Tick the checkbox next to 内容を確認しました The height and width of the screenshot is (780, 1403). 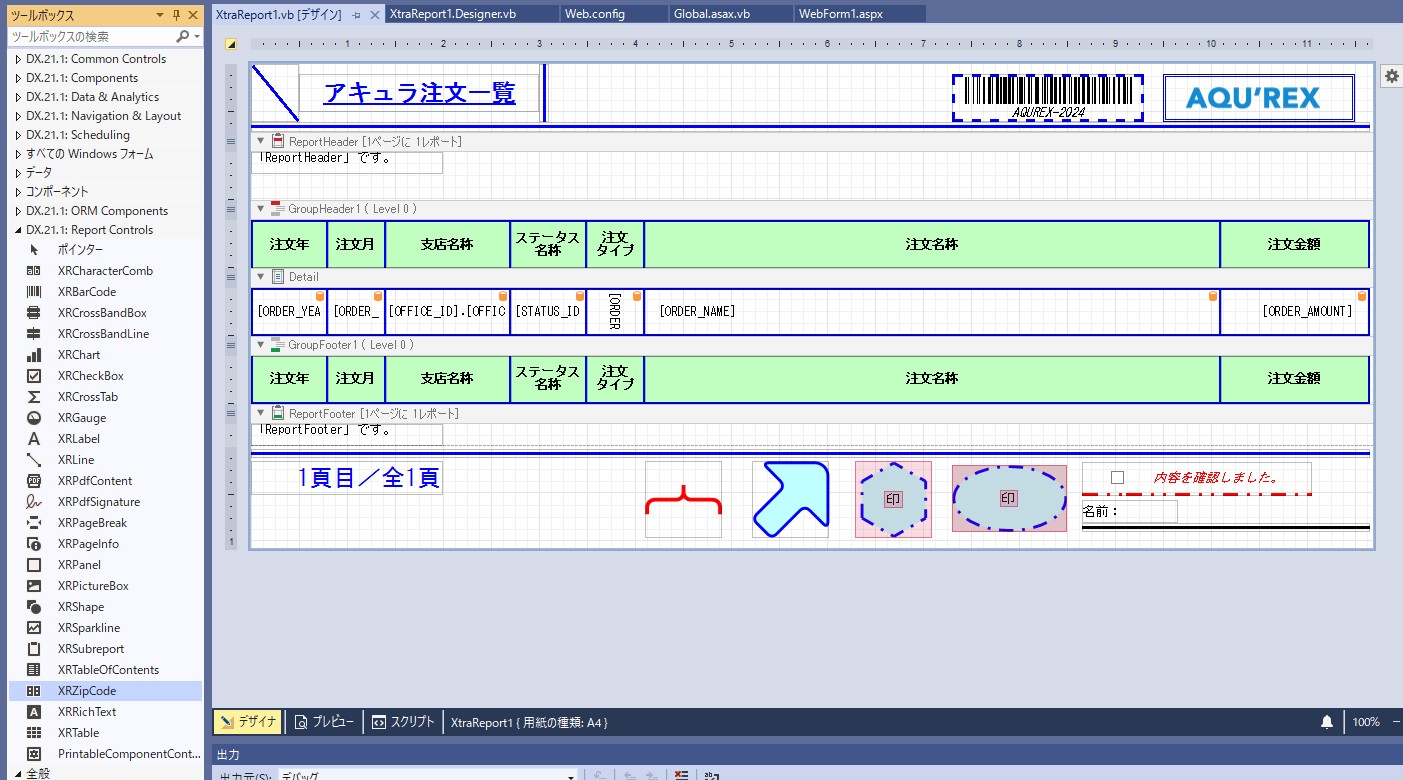(1118, 478)
